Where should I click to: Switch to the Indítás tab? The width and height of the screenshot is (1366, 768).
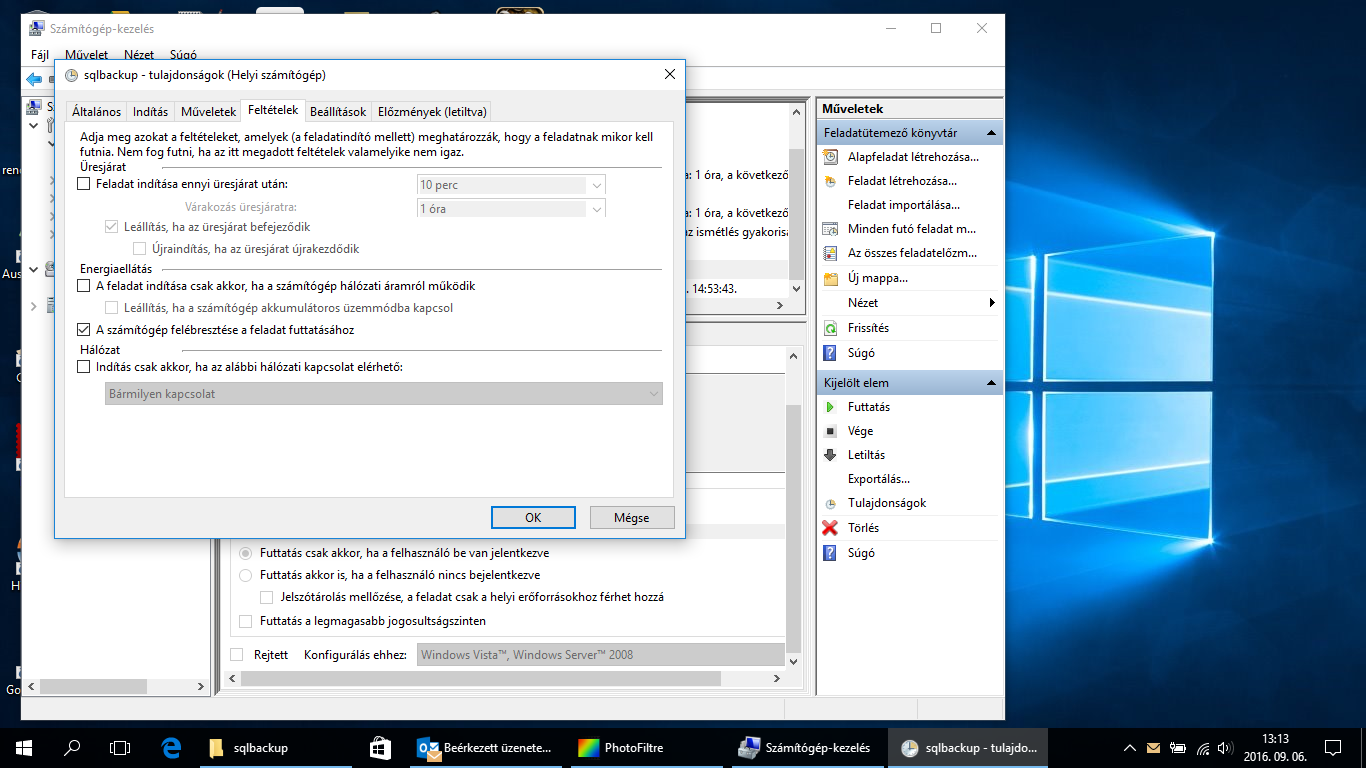151,112
